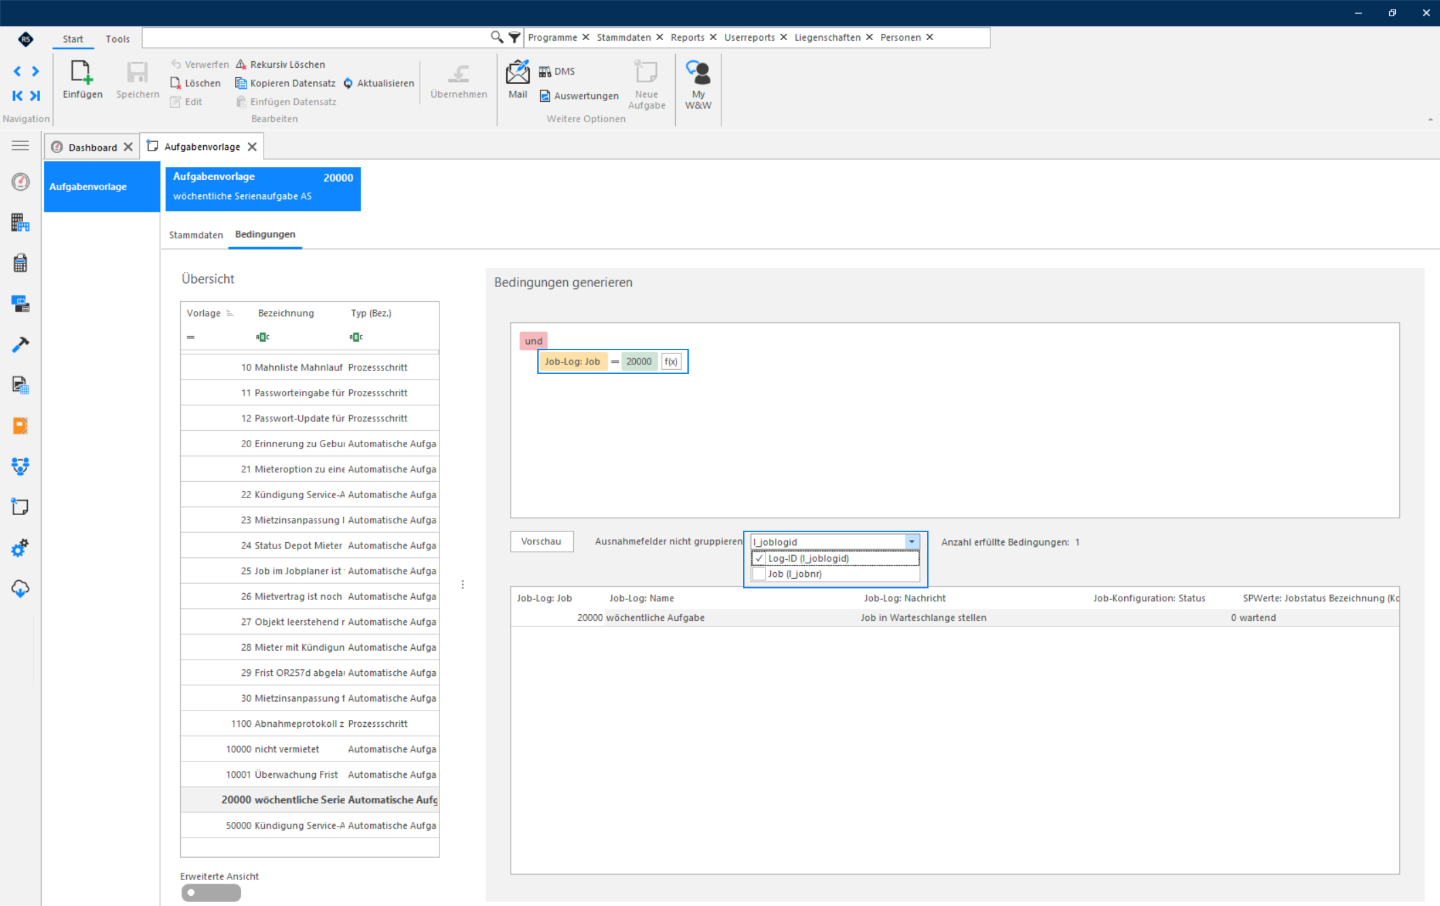Click Kopieren Datensatz
Image resolution: width=1440 pixels, height=906 pixels.
(285, 83)
